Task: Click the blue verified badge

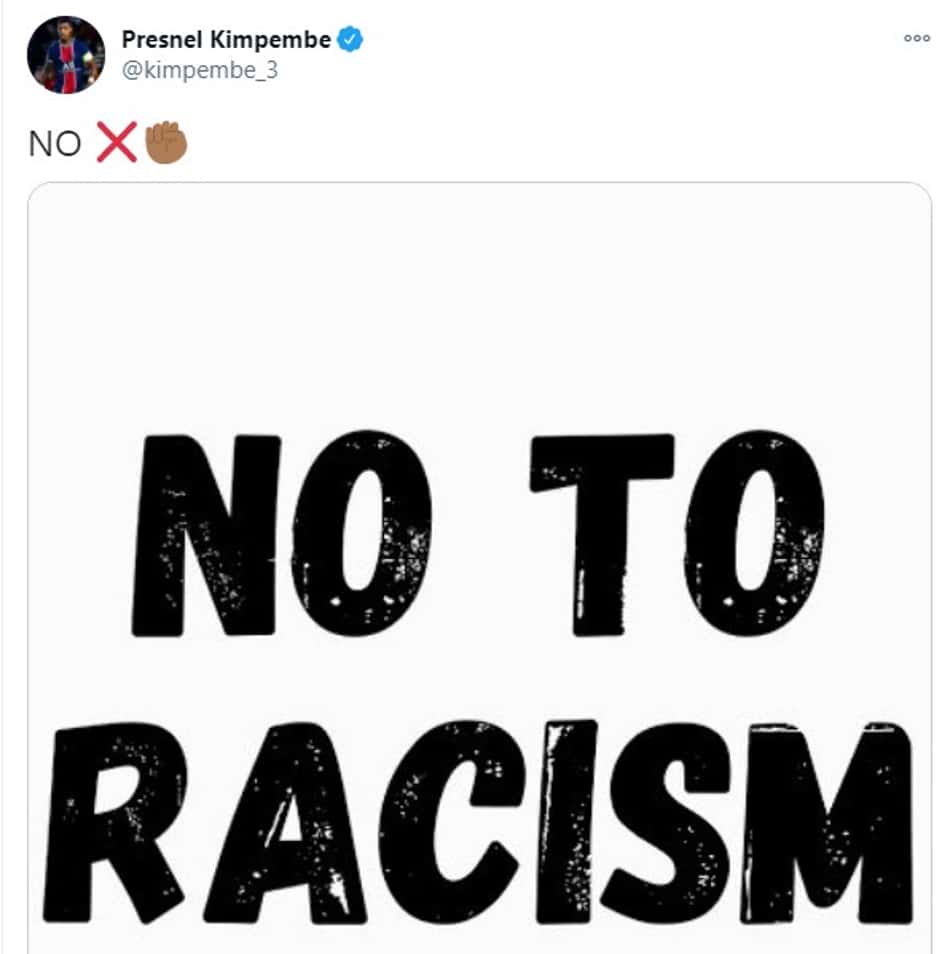Action: pyautogui.click(x=350, y=39)
